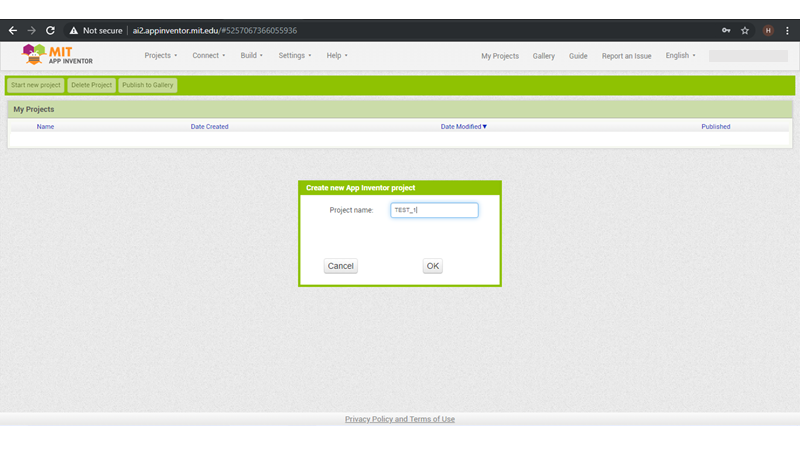
Task: Open the Gallery menu item
Action: click(543, 56)
